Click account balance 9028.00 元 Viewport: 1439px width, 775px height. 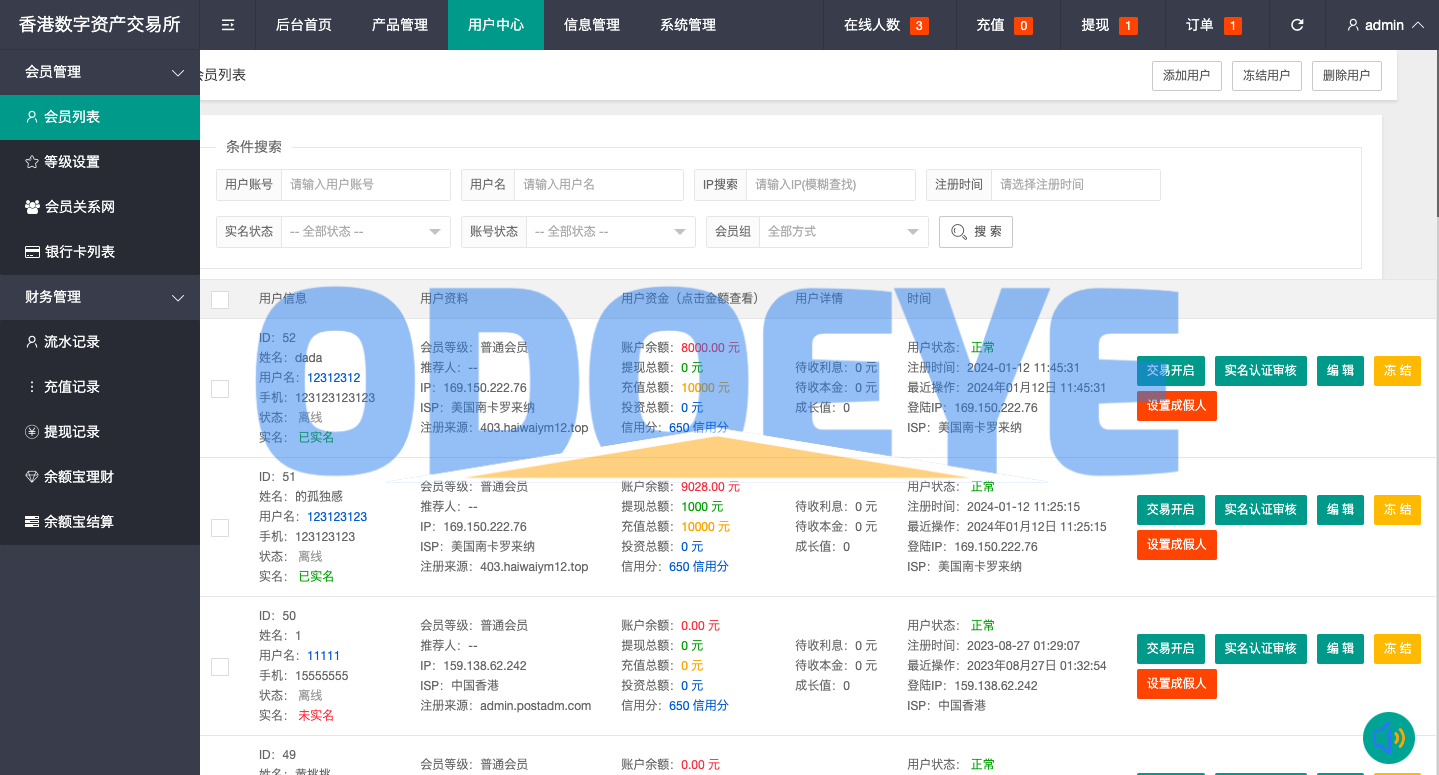pos(710,487)
